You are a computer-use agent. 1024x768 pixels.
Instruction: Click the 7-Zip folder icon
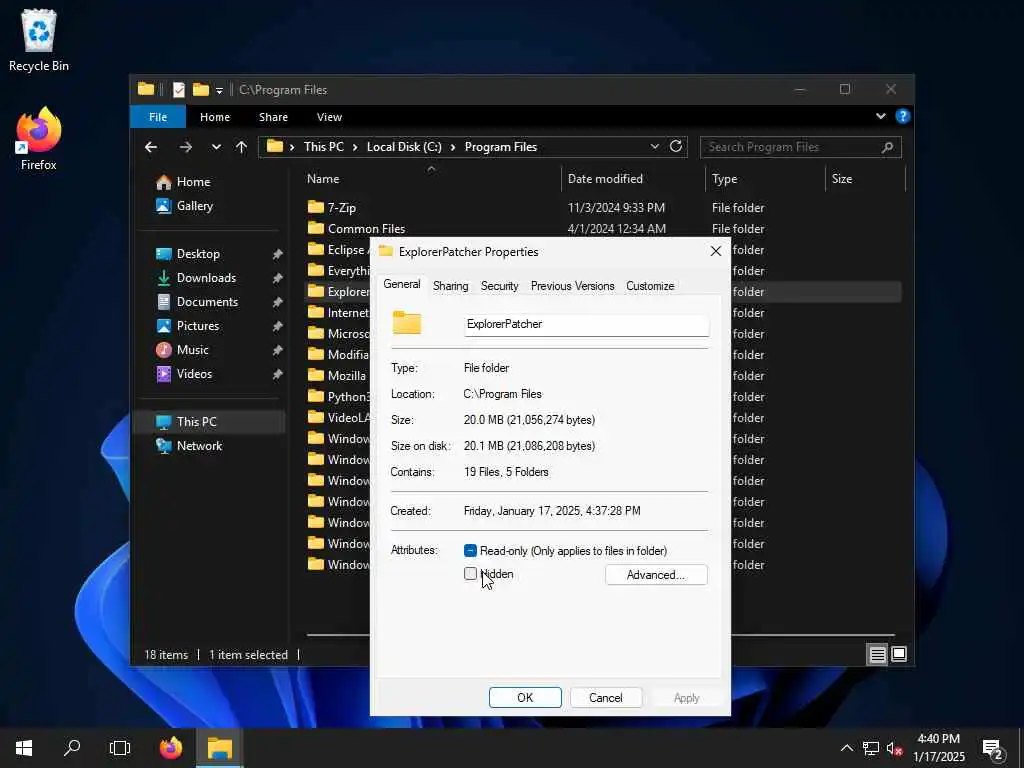click(x=316, y=207)
